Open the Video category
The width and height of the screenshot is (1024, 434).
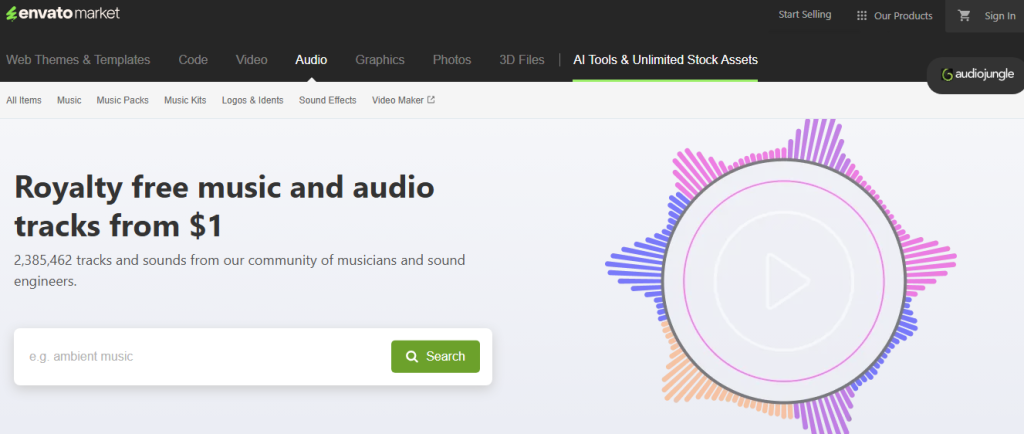point(251,60)
